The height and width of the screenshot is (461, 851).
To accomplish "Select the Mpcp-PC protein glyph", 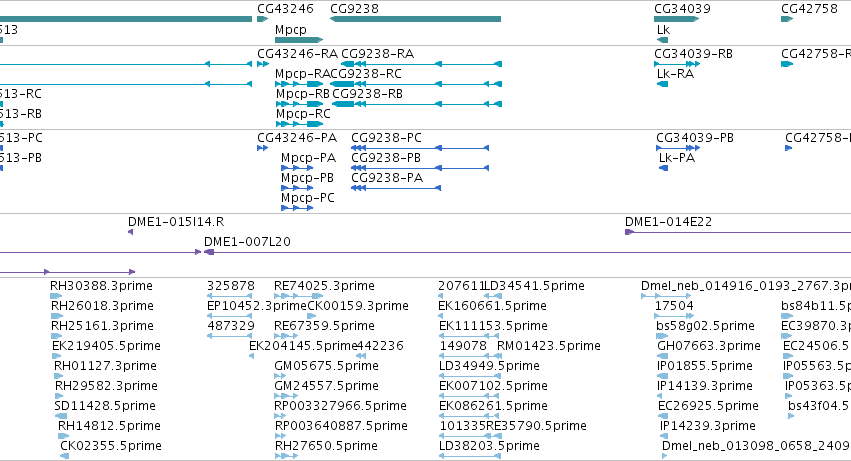I will [297, 209].
